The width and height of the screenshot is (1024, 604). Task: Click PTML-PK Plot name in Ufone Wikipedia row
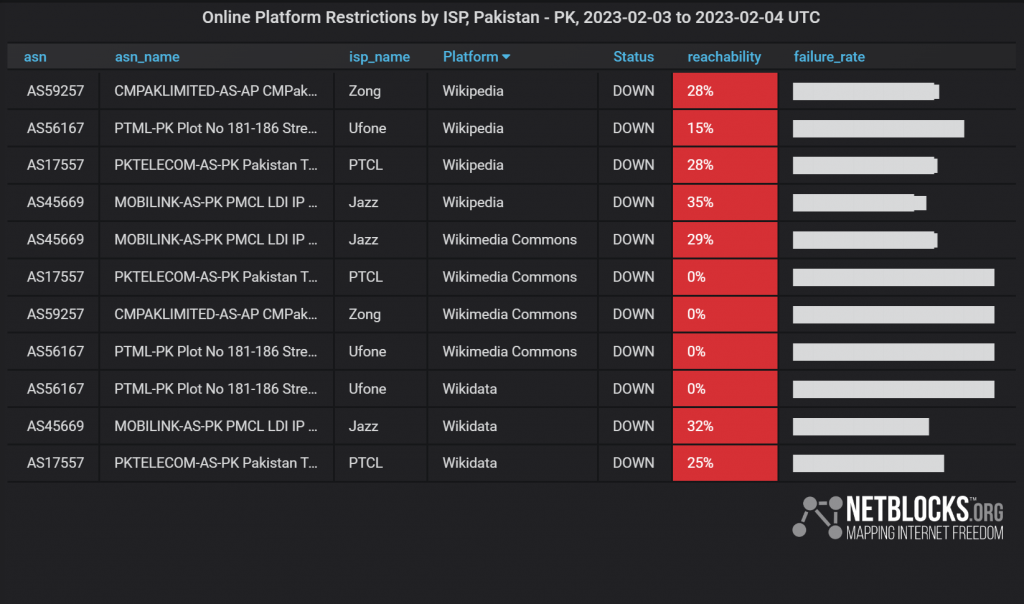(216, 128)
